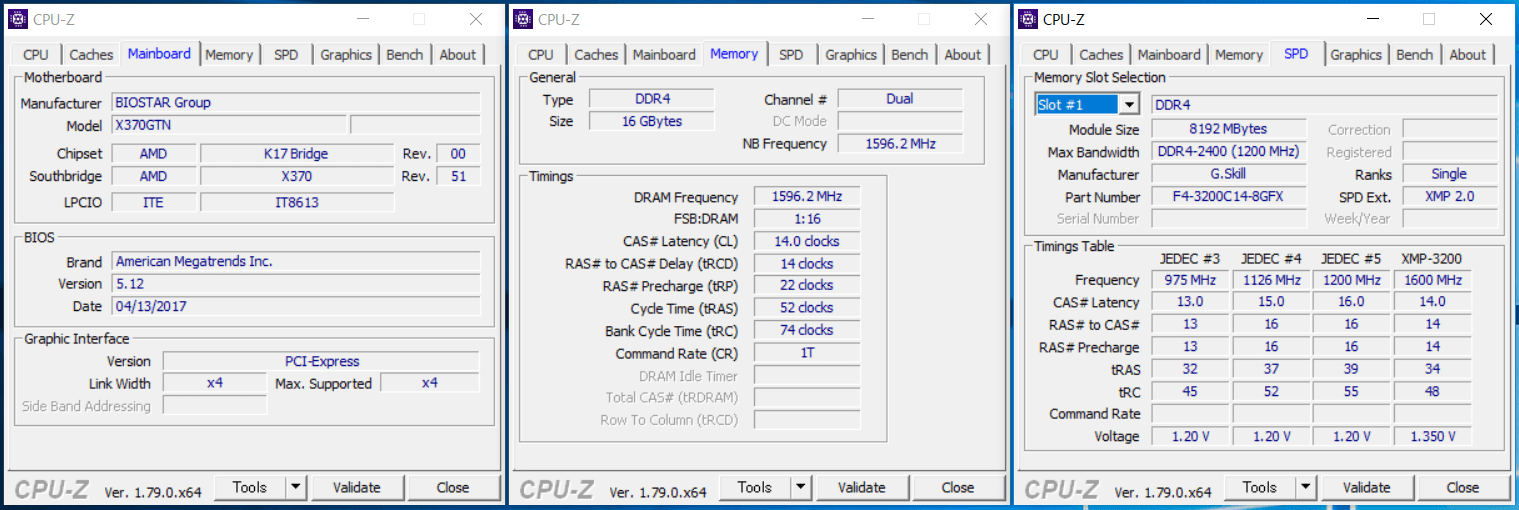Click the IT8613 LPCIO field
This screenshot has height=510, width=1519.
(296, 202)
